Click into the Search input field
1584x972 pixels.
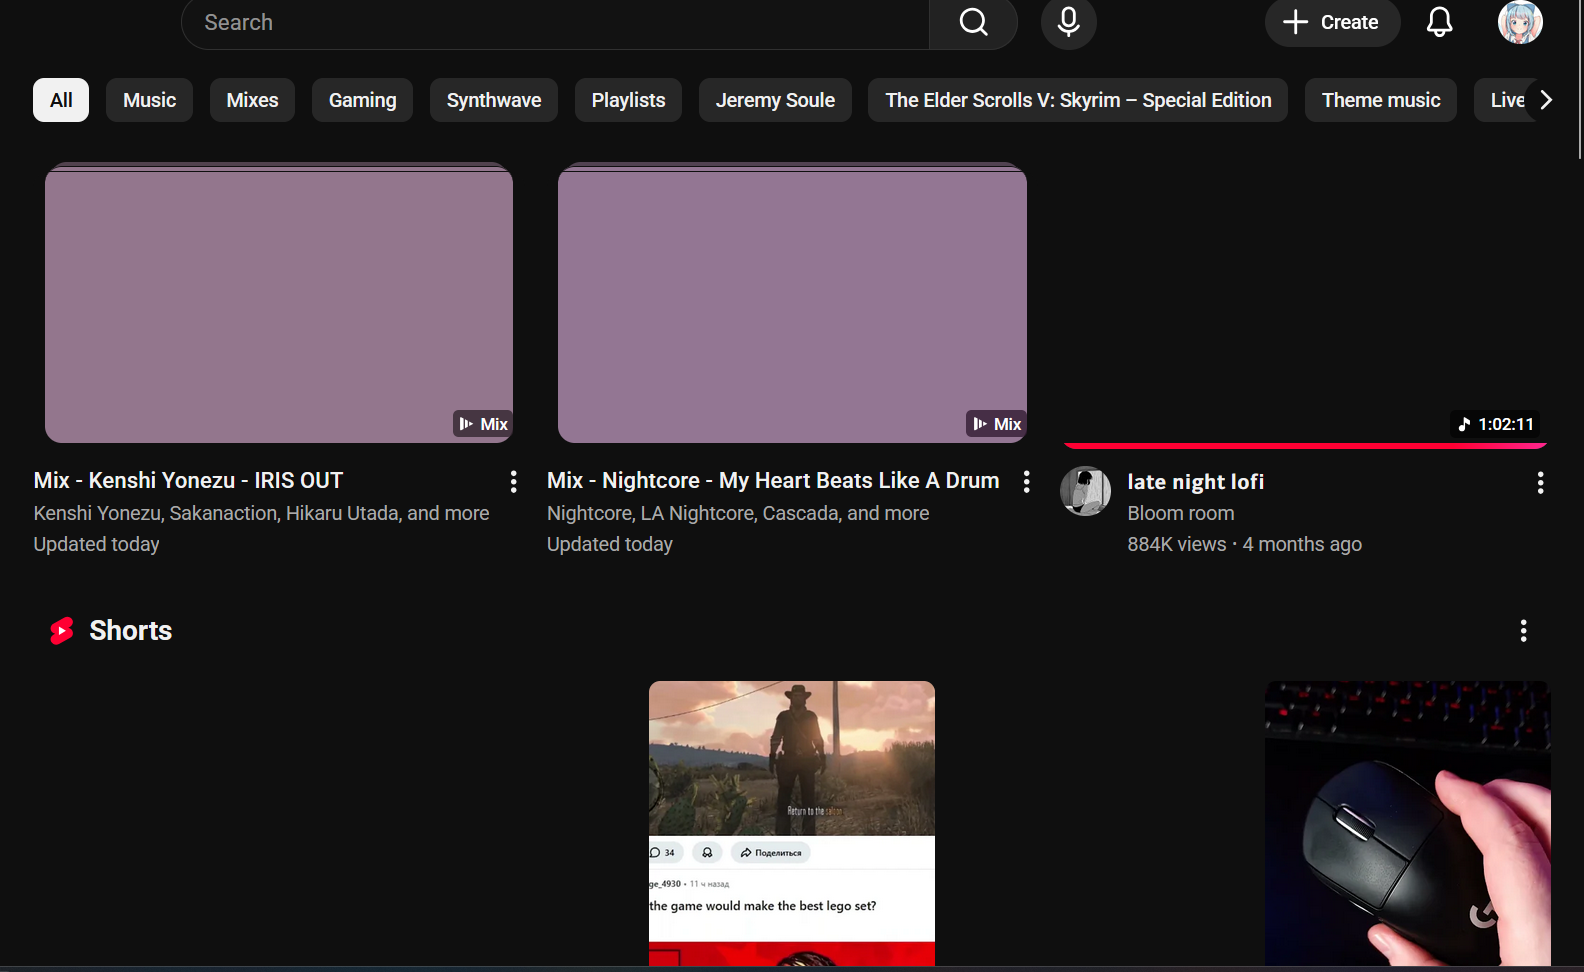click(555, 22)
